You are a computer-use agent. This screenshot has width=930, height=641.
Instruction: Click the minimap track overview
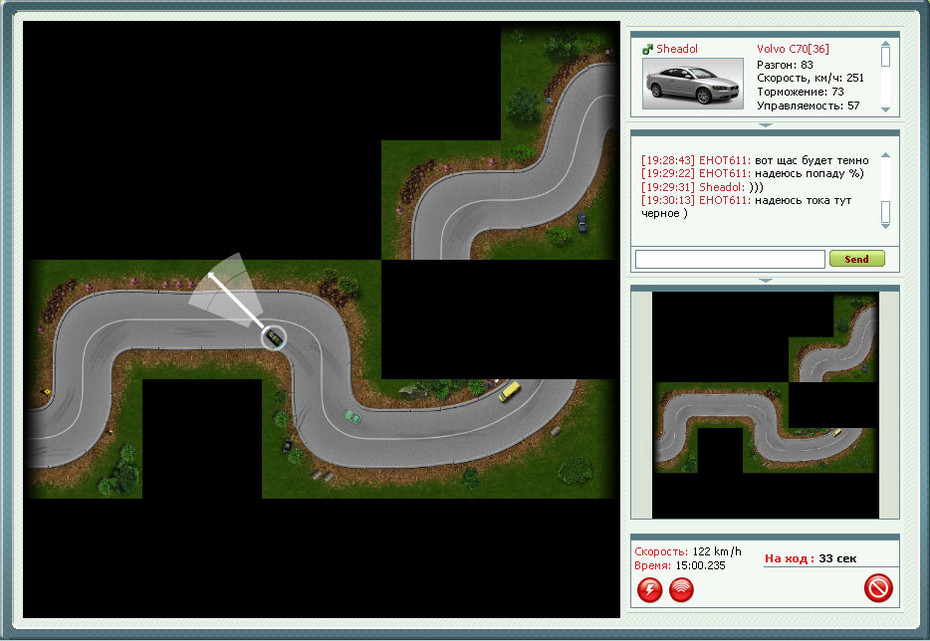765,405
